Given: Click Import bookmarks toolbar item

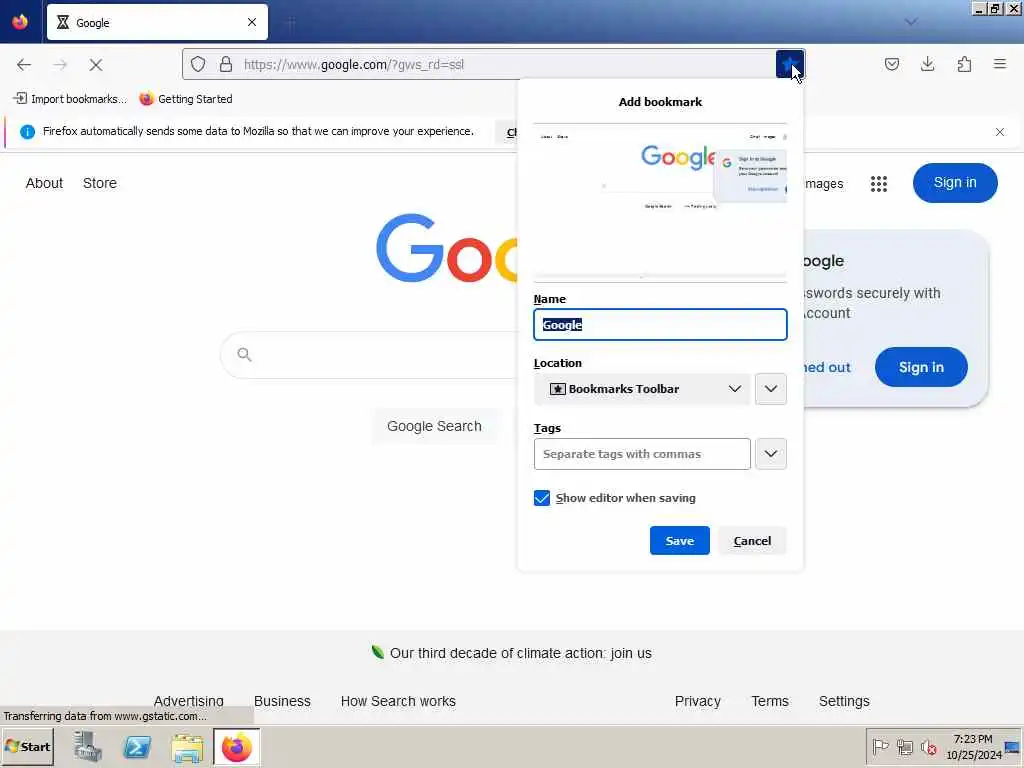Looking at the screenshot, I should [x=70, y=99].
